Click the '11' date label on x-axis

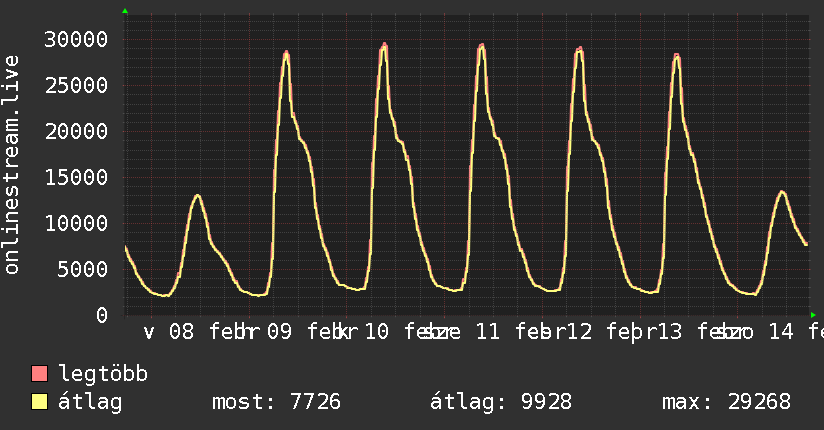pos(488,332)
